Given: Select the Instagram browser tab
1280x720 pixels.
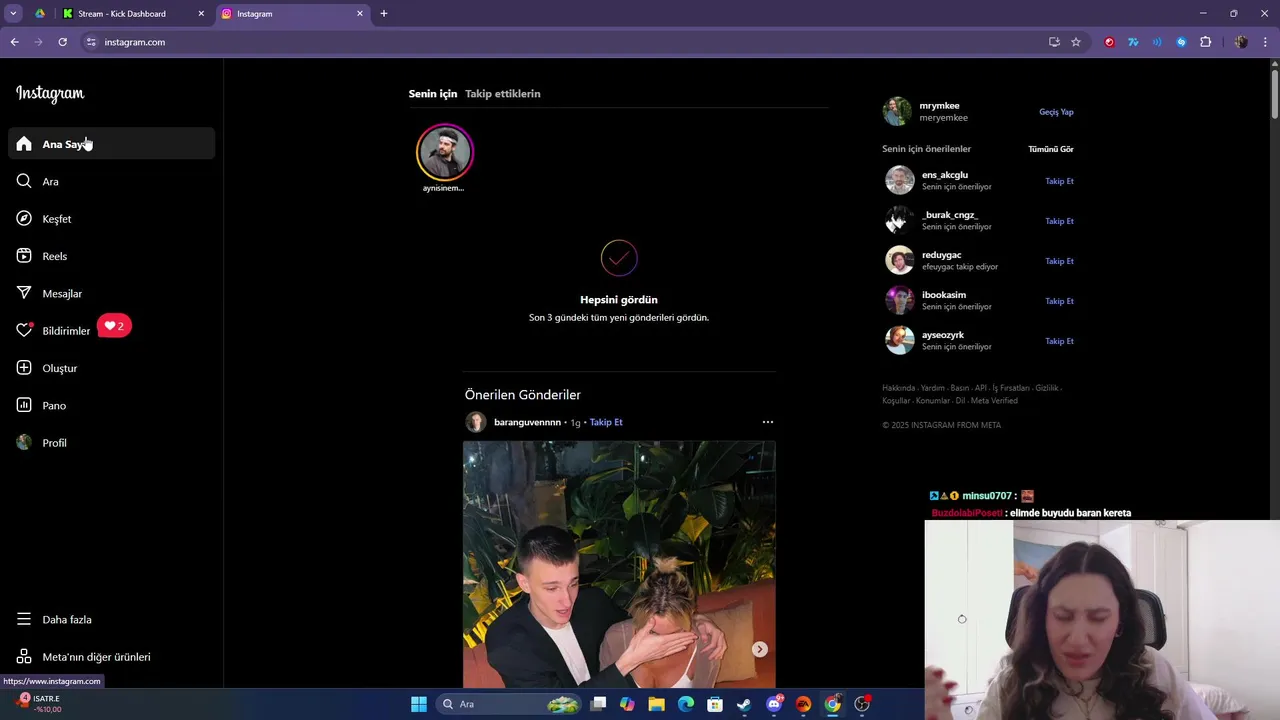Looking at the screenshot, I should (291, 14).
